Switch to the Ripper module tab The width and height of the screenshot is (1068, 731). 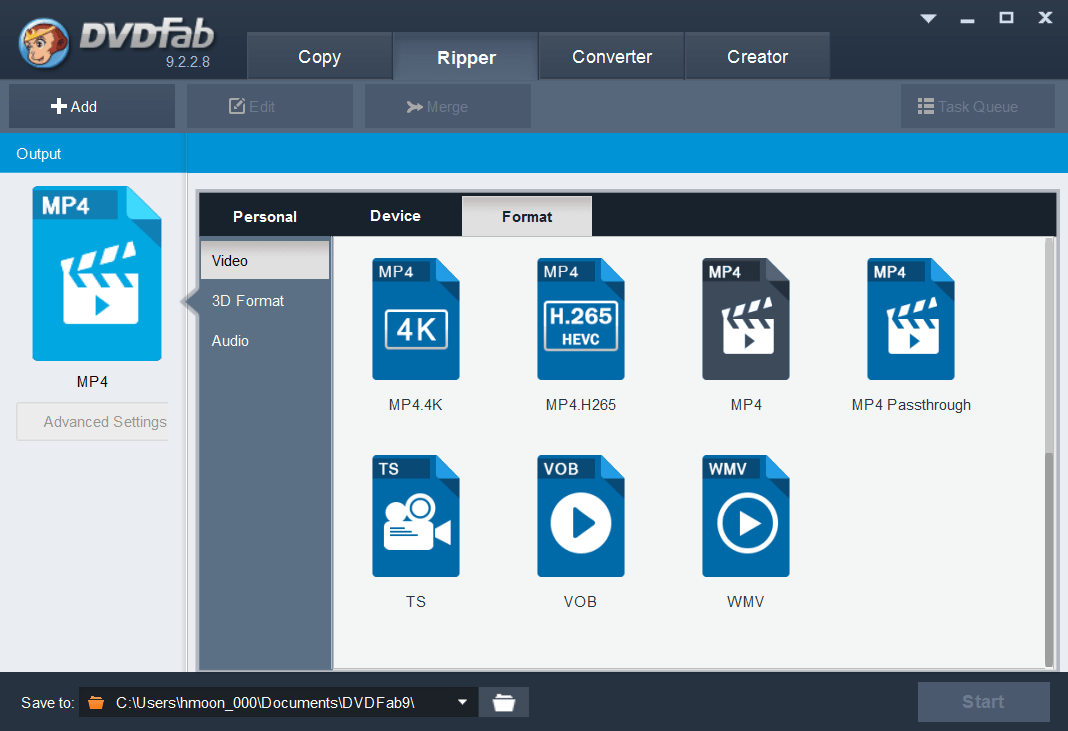(466, 57)
